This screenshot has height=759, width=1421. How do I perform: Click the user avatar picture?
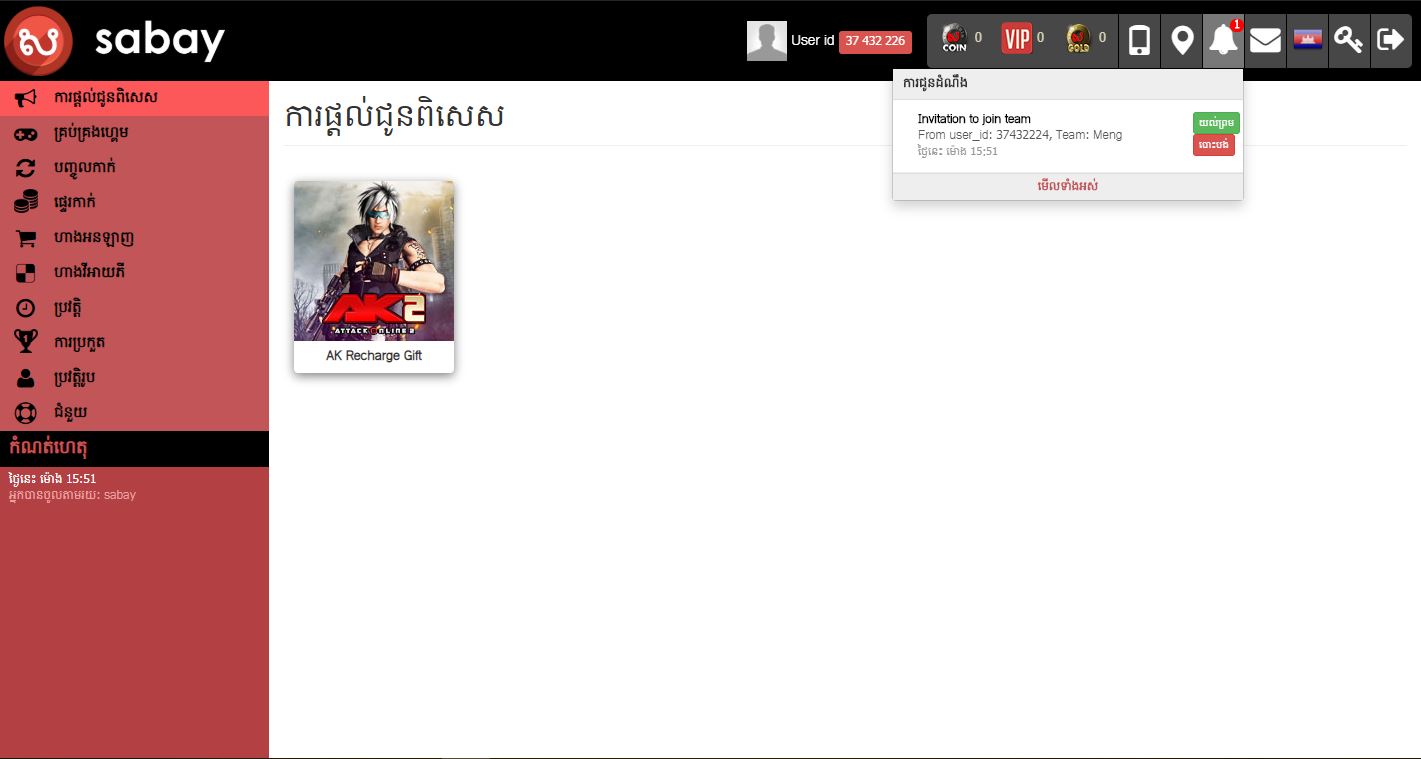766,41
